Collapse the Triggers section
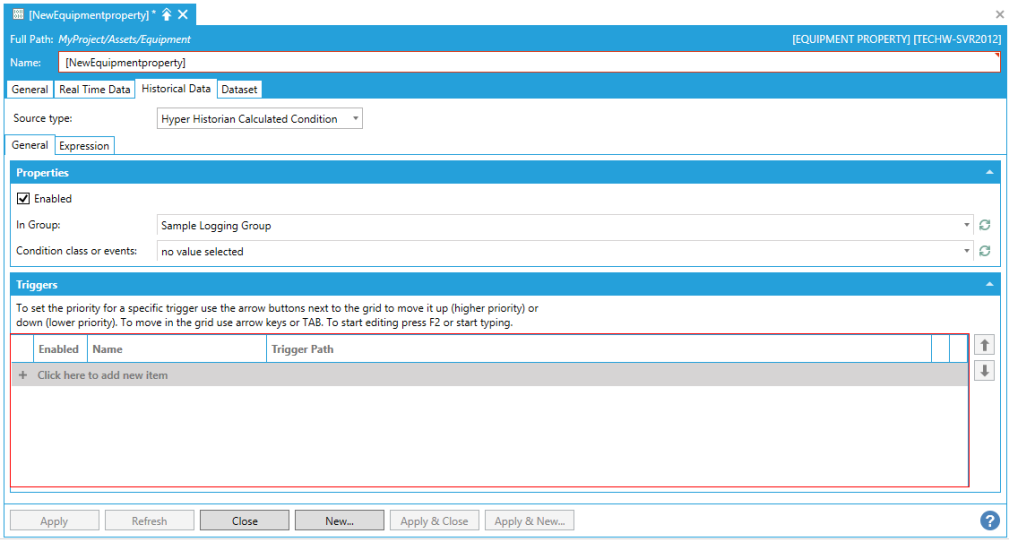 click(x=989, y=285)
